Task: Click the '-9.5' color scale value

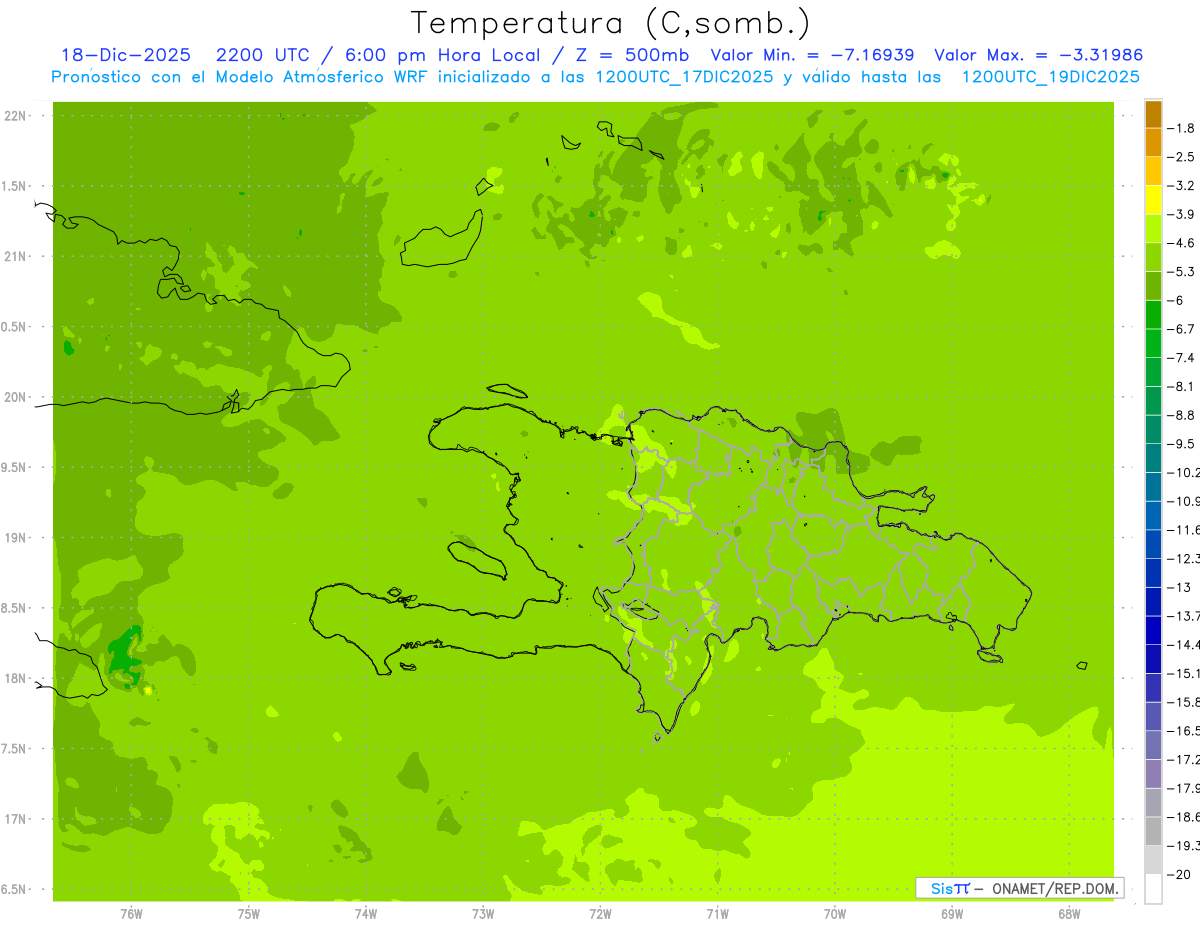Action: pyautogui.click(x=1182, y=444)
